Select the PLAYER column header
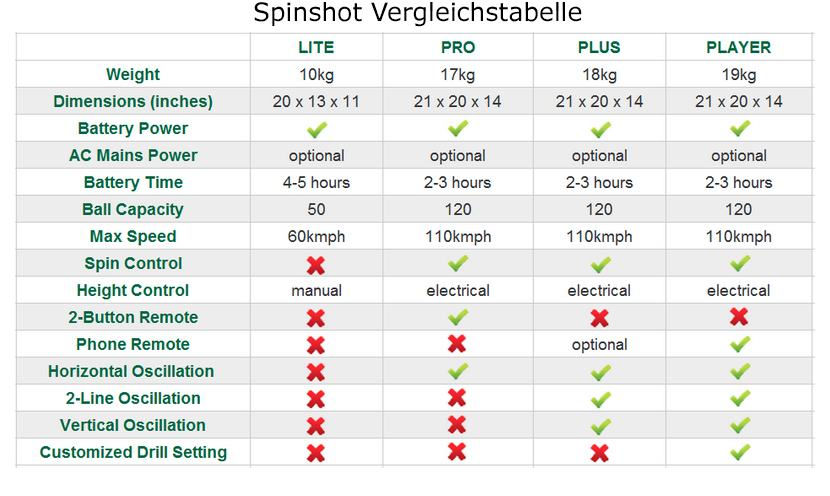This screenshot has height=496, width=830. pyautogui.click(x=739, y=47)
